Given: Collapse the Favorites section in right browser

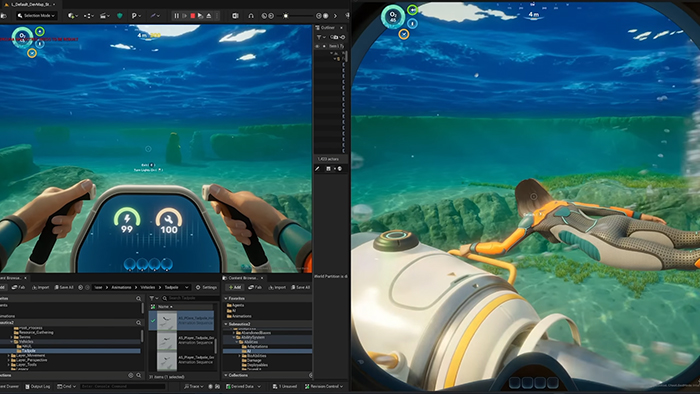Looking at the screenshot, I should coord(226,299).
